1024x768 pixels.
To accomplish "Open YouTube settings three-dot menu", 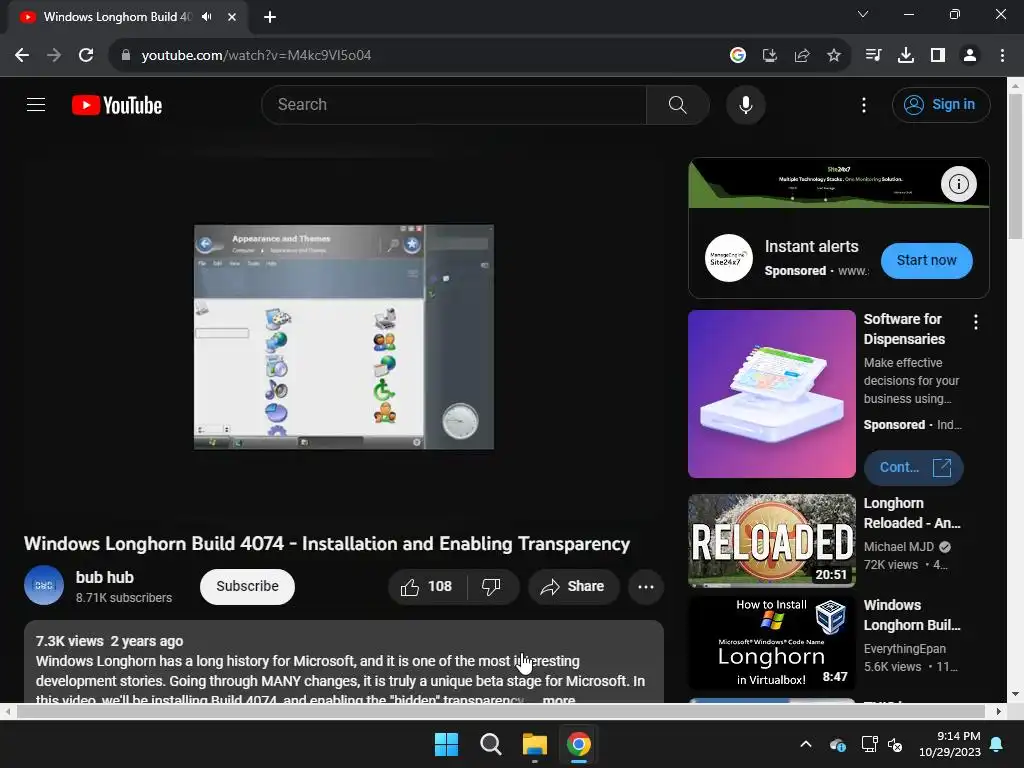I will pos(863,104).
